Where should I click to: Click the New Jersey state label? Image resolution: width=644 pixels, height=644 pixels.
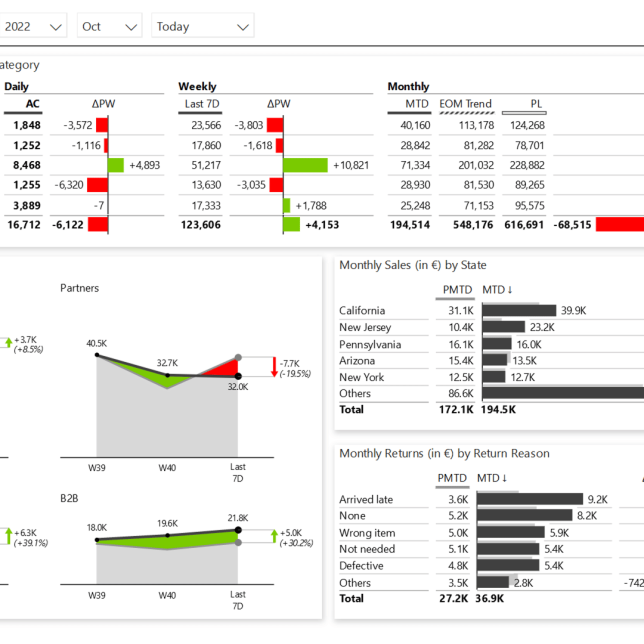click(x=365, y=327)
